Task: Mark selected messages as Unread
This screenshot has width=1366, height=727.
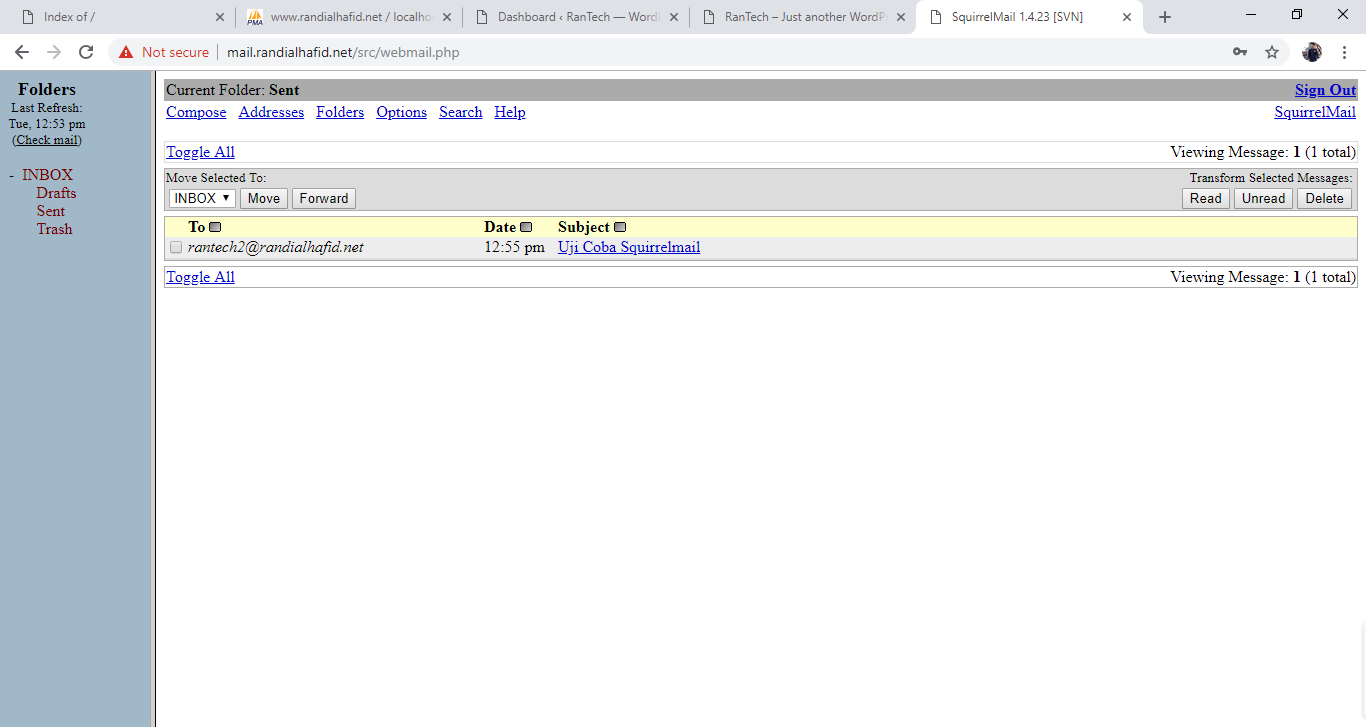Action: pyautogui.click(x=1263, y=198)
